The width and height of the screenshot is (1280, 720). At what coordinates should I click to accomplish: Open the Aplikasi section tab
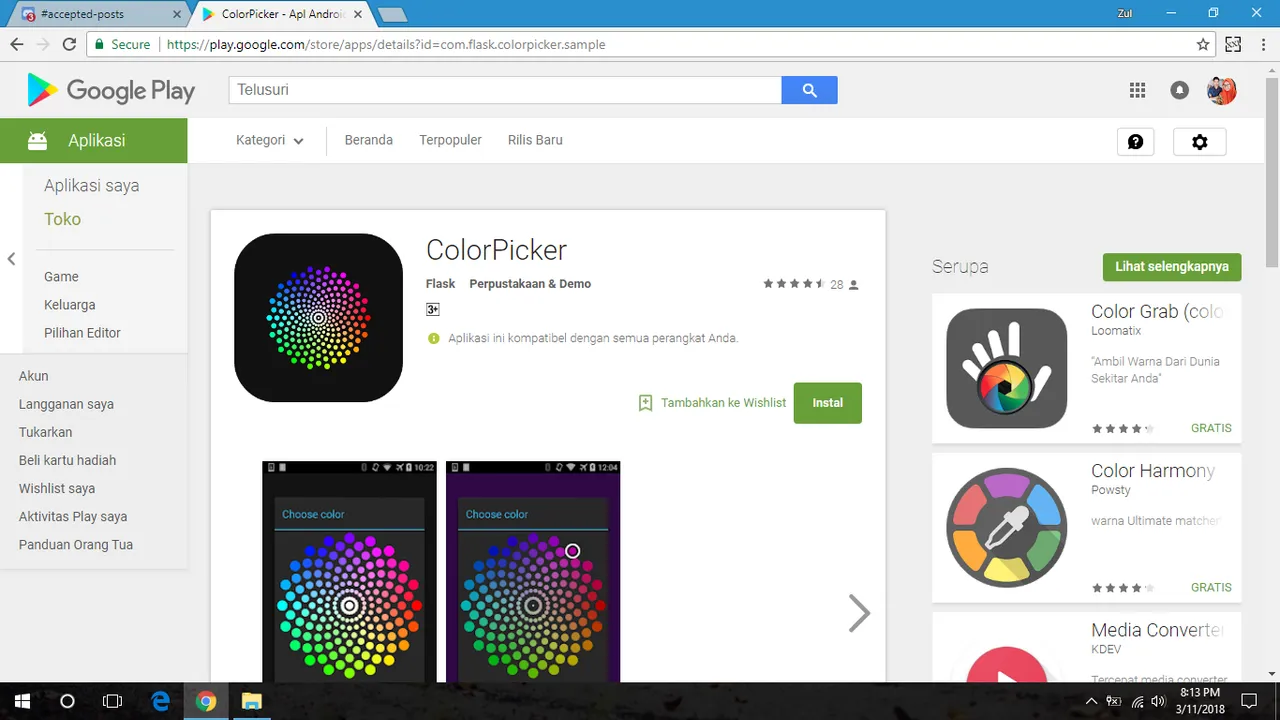pyautogui.click(x=94, y=140)
